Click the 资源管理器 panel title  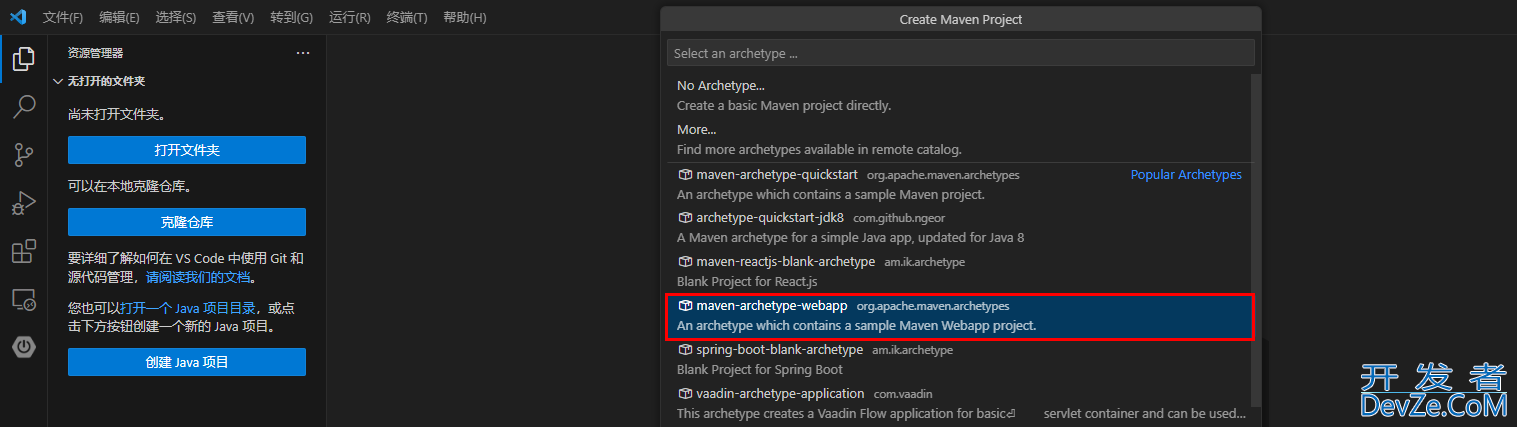(x=95, y=53)
